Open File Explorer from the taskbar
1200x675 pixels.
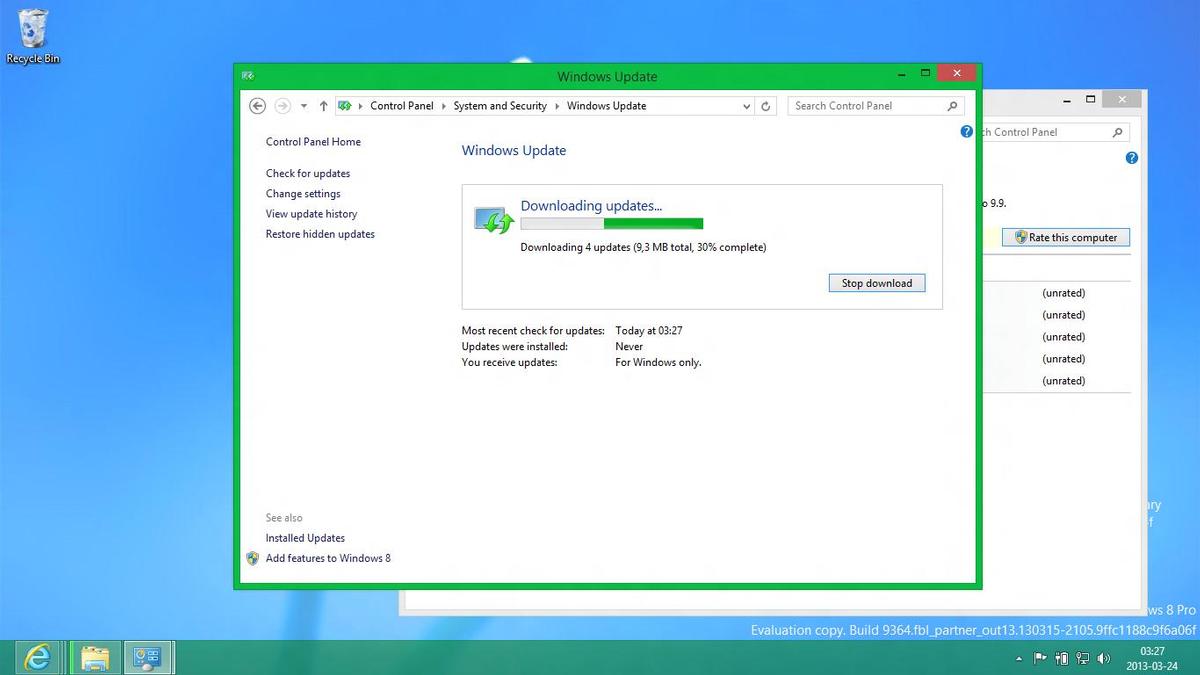pos(95,657)
